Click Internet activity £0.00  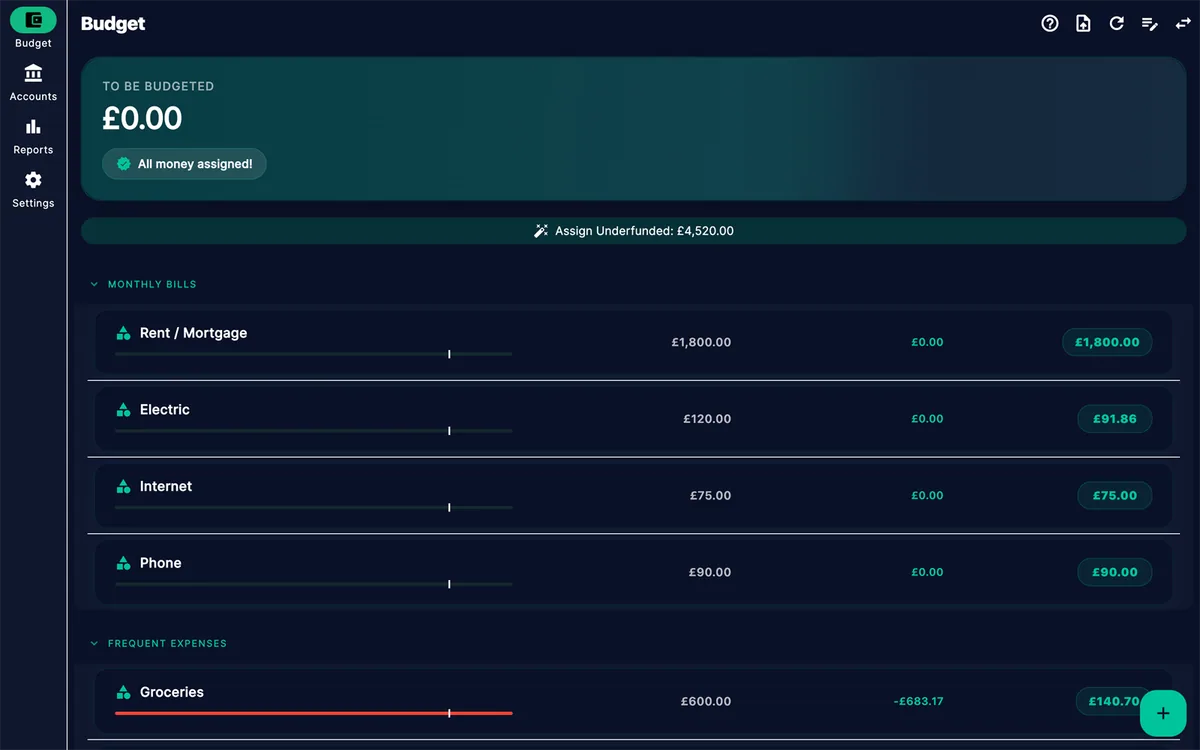pos(927,495)
